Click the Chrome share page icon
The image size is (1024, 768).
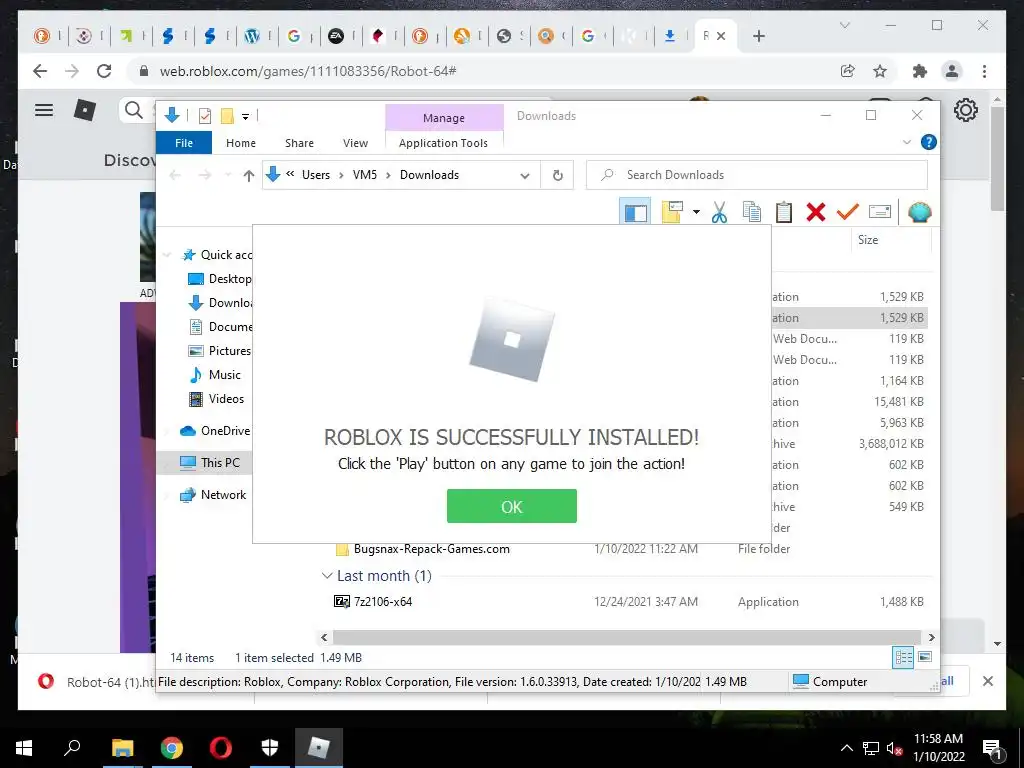tap(848, 71)
